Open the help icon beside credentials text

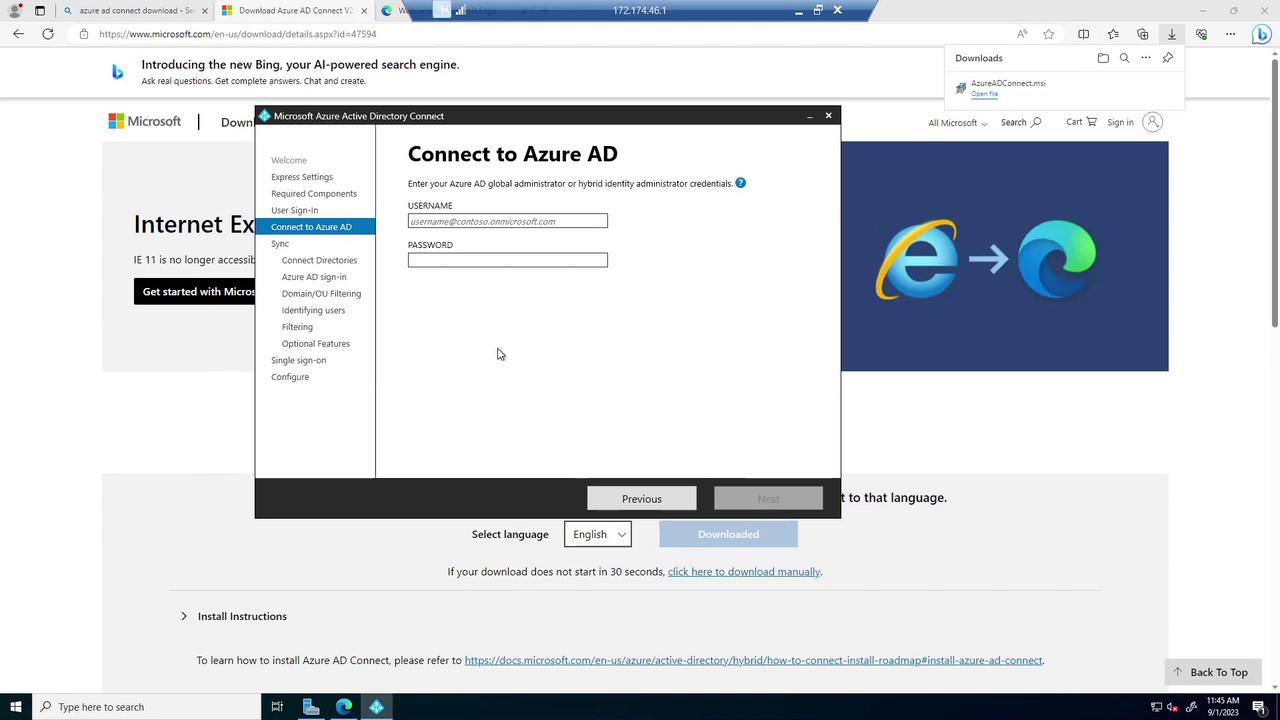point(740,183)
